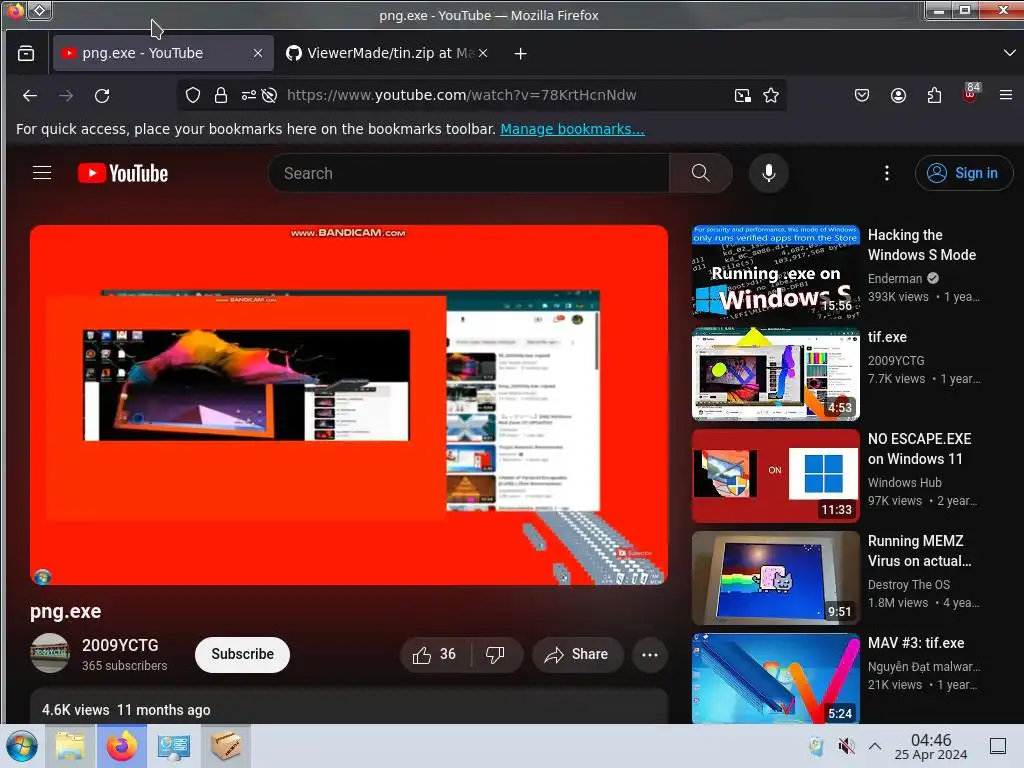Close the png.exe YouTube tab
Image resolution: width=1024 pixels, height=768 pixels.
click(258, 54)
